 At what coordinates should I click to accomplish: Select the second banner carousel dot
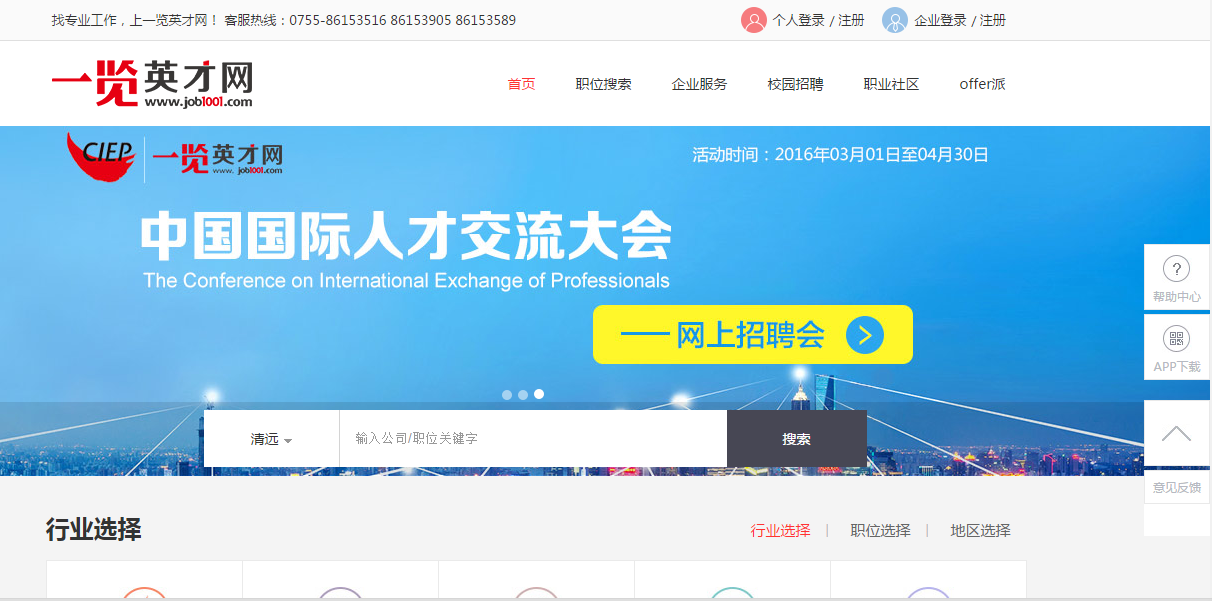click(x=523, y=395)
